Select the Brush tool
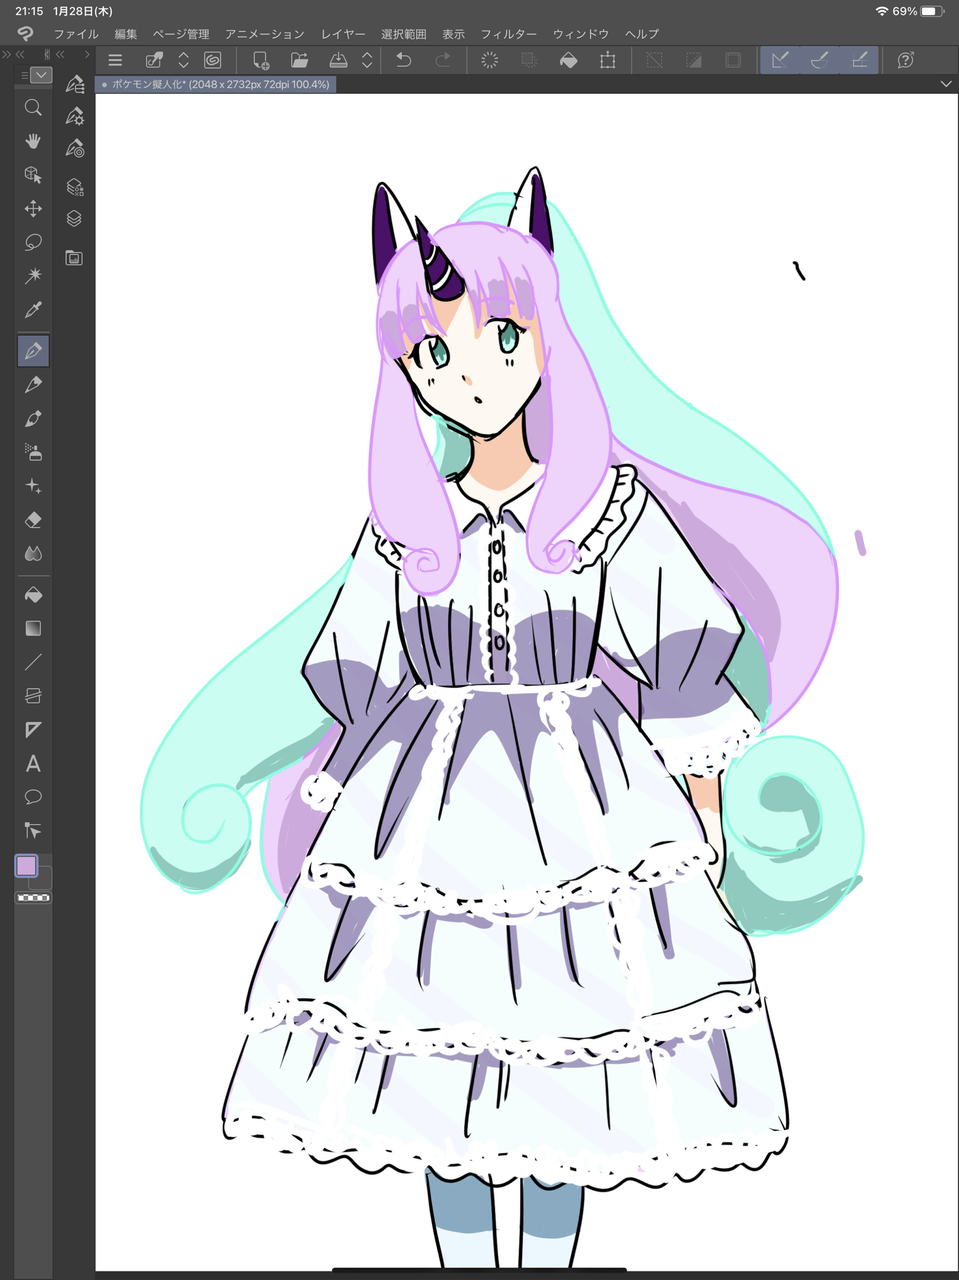Screen dimensions: 959x1280 point(33,419)
